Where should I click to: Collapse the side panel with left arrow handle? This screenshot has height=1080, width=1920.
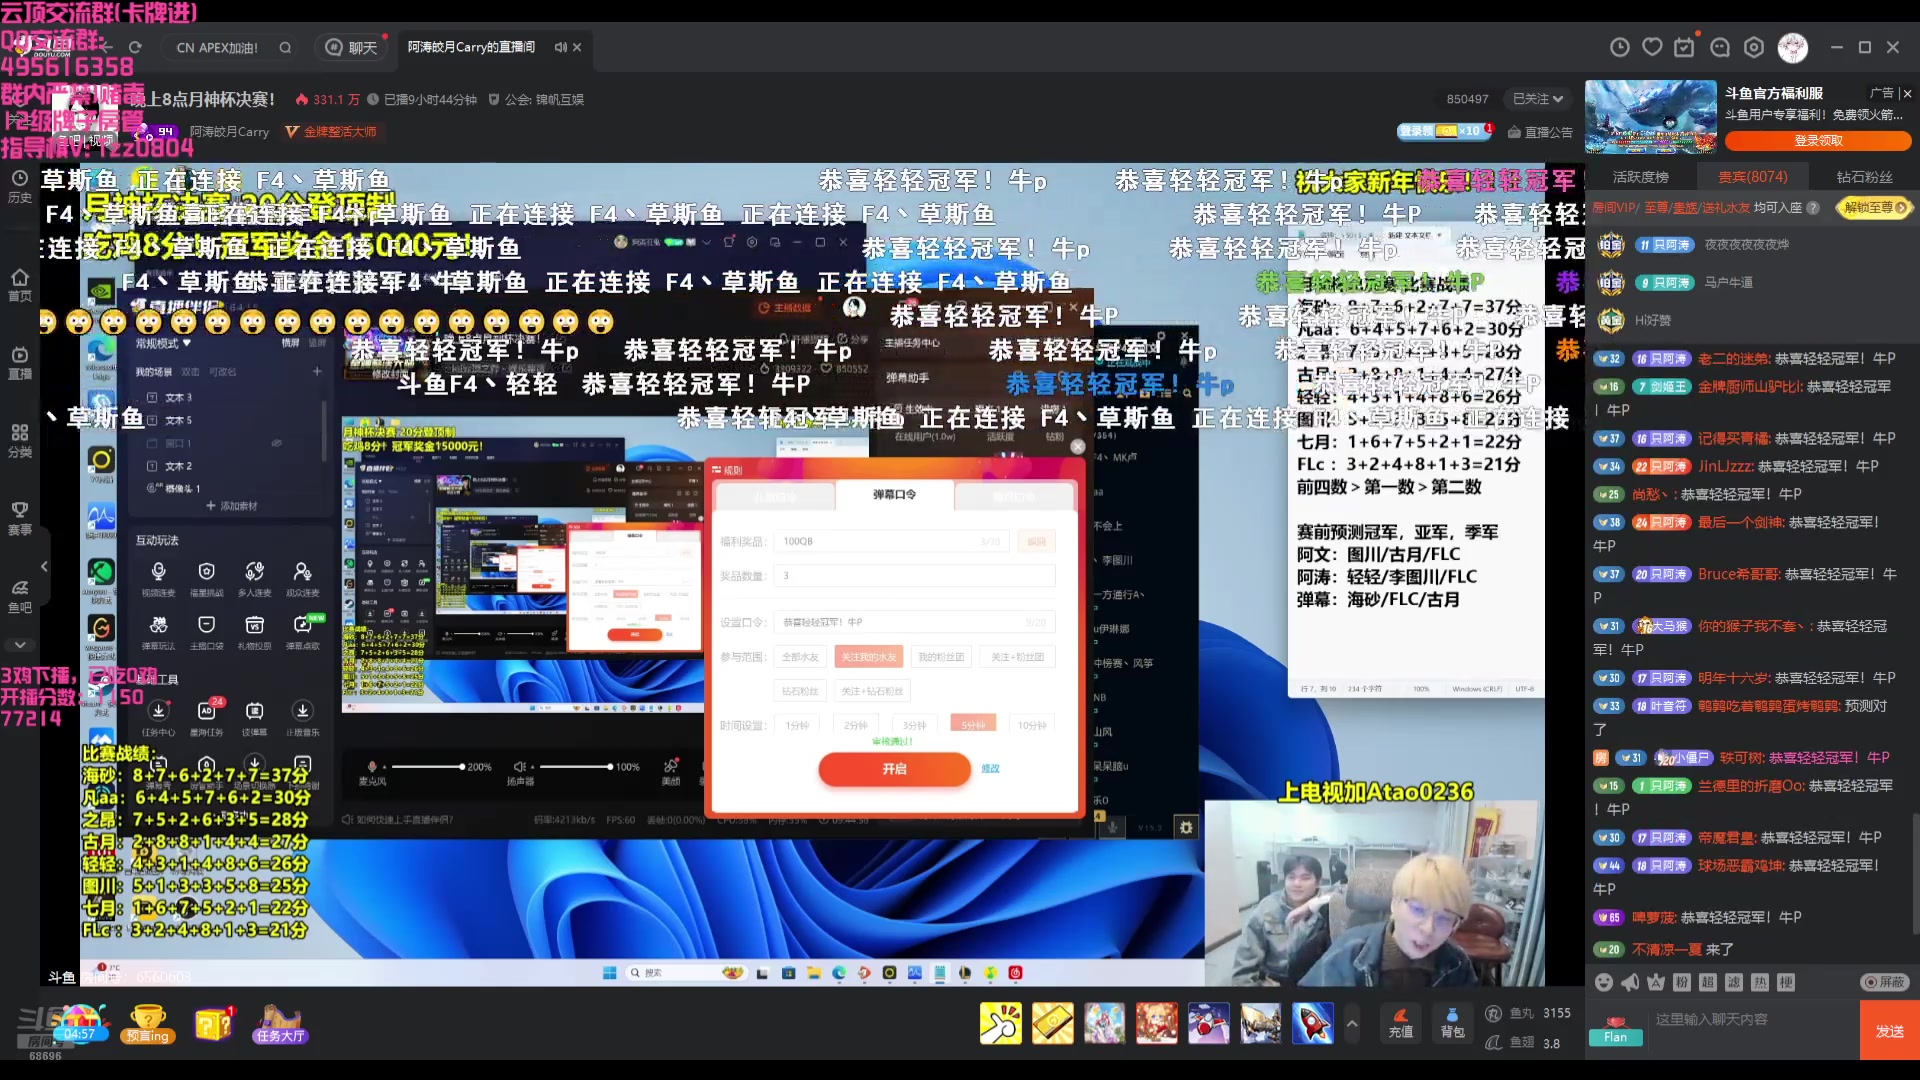tap(44, 566)
